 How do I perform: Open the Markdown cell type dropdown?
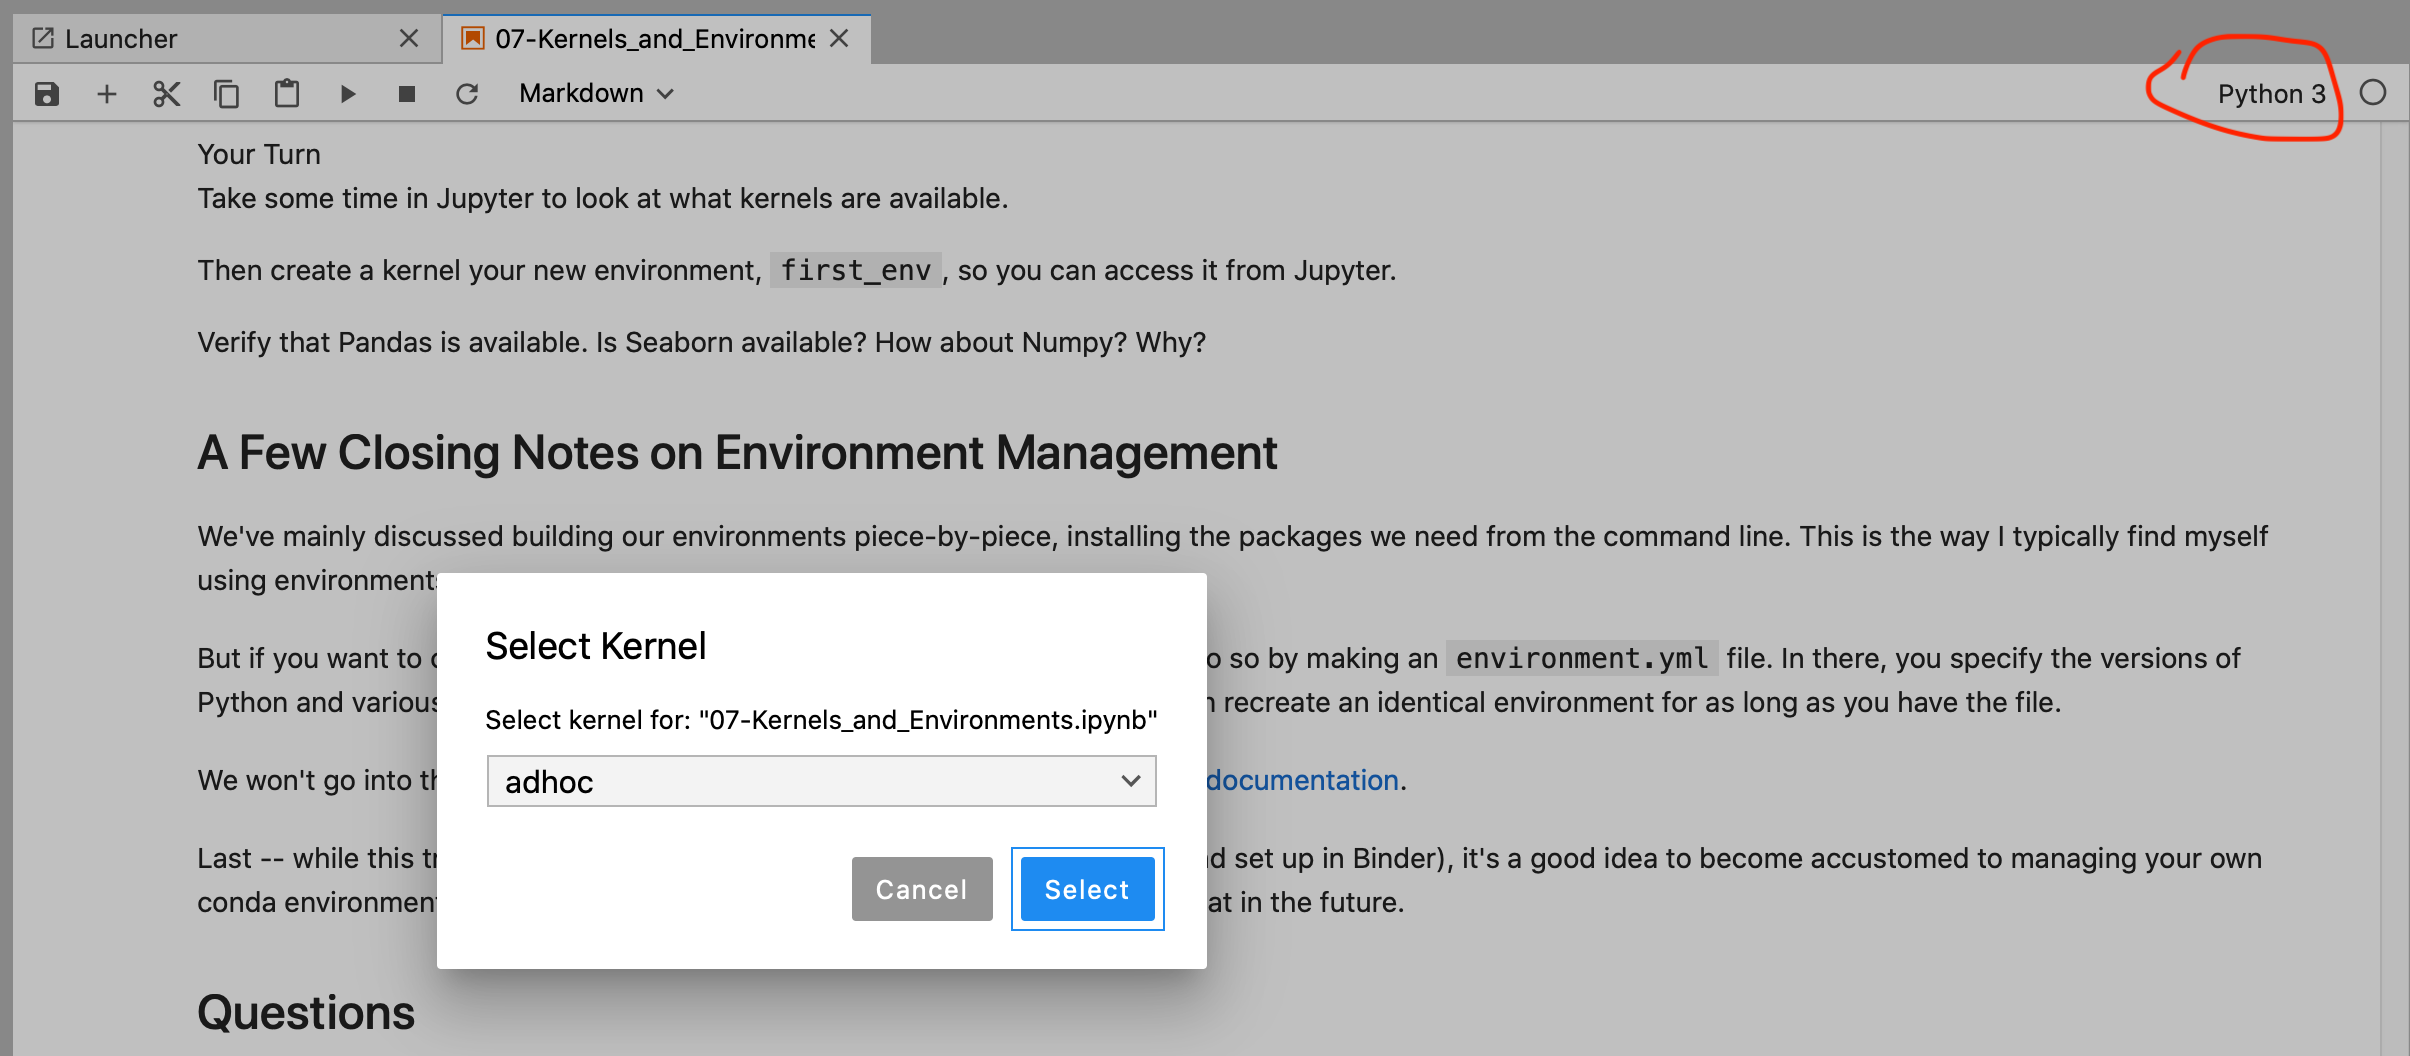(x=597, y=93)
